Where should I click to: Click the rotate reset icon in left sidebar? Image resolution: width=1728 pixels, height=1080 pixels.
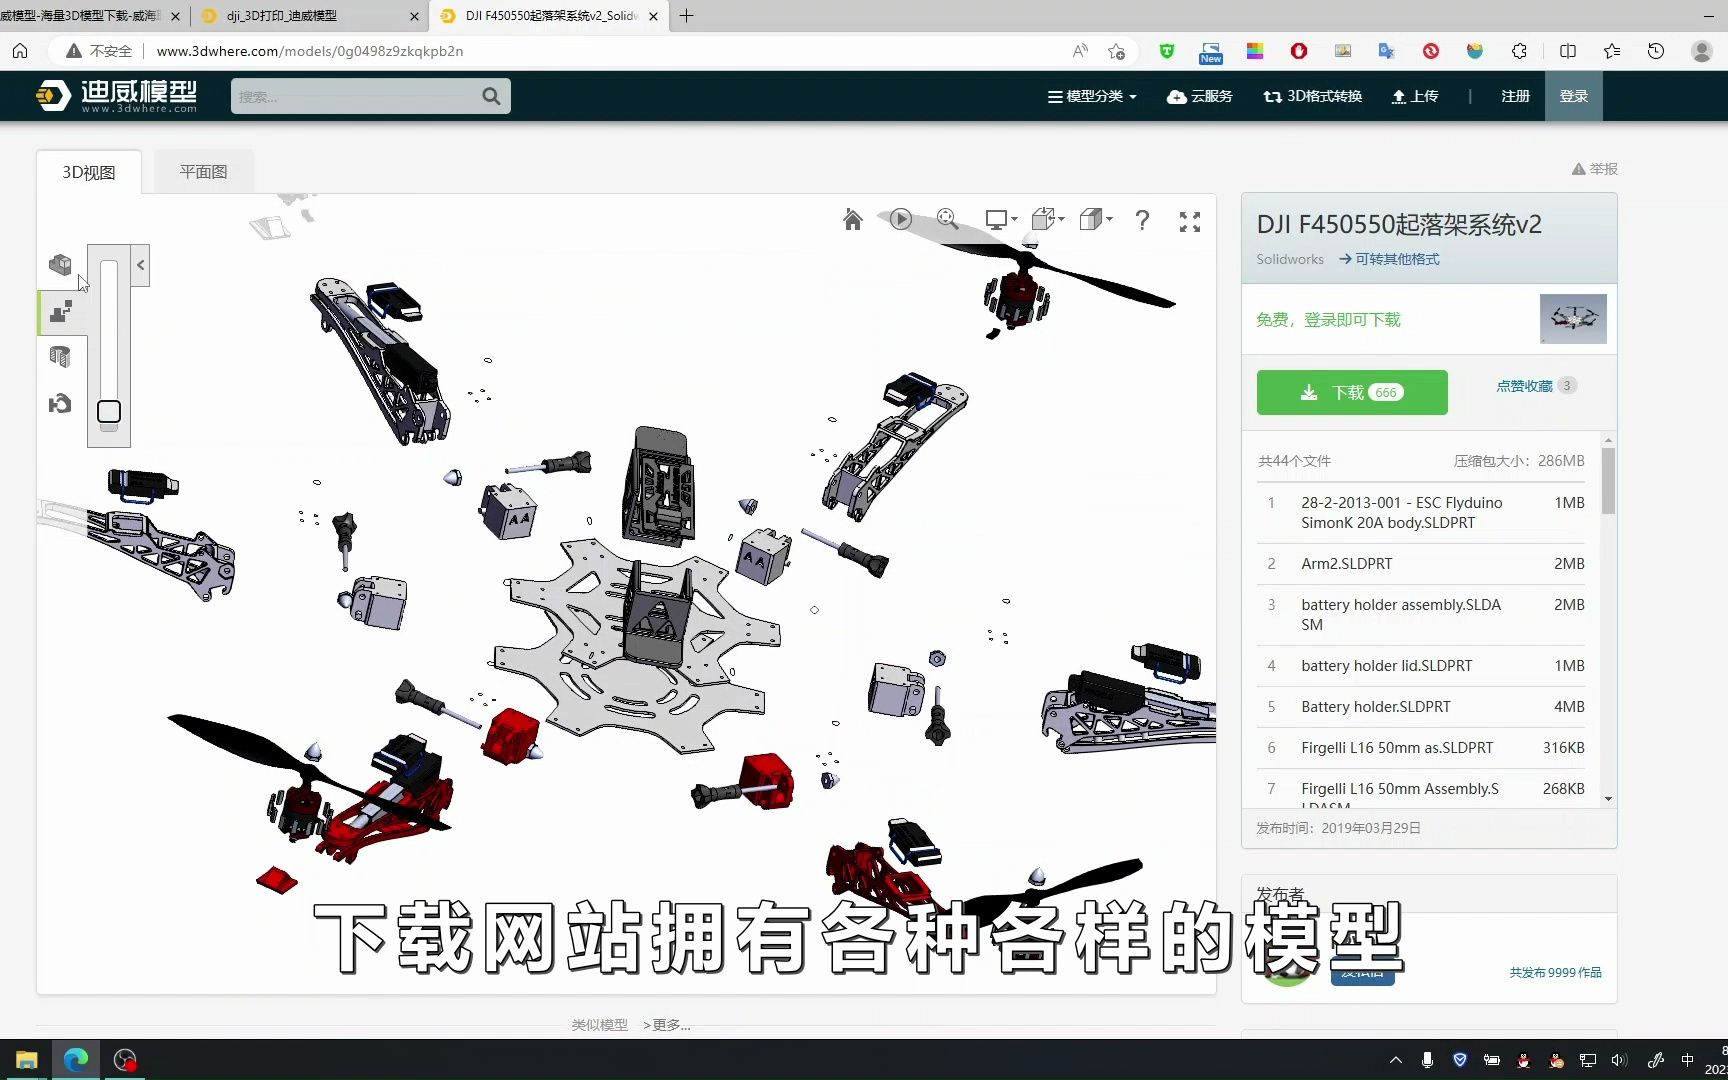pyautogui.click(x=60, y=403)
